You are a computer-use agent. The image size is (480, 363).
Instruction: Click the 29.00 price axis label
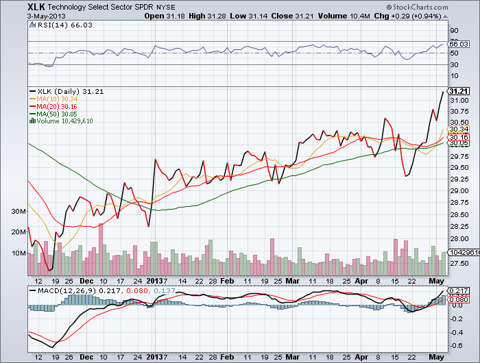459,191
